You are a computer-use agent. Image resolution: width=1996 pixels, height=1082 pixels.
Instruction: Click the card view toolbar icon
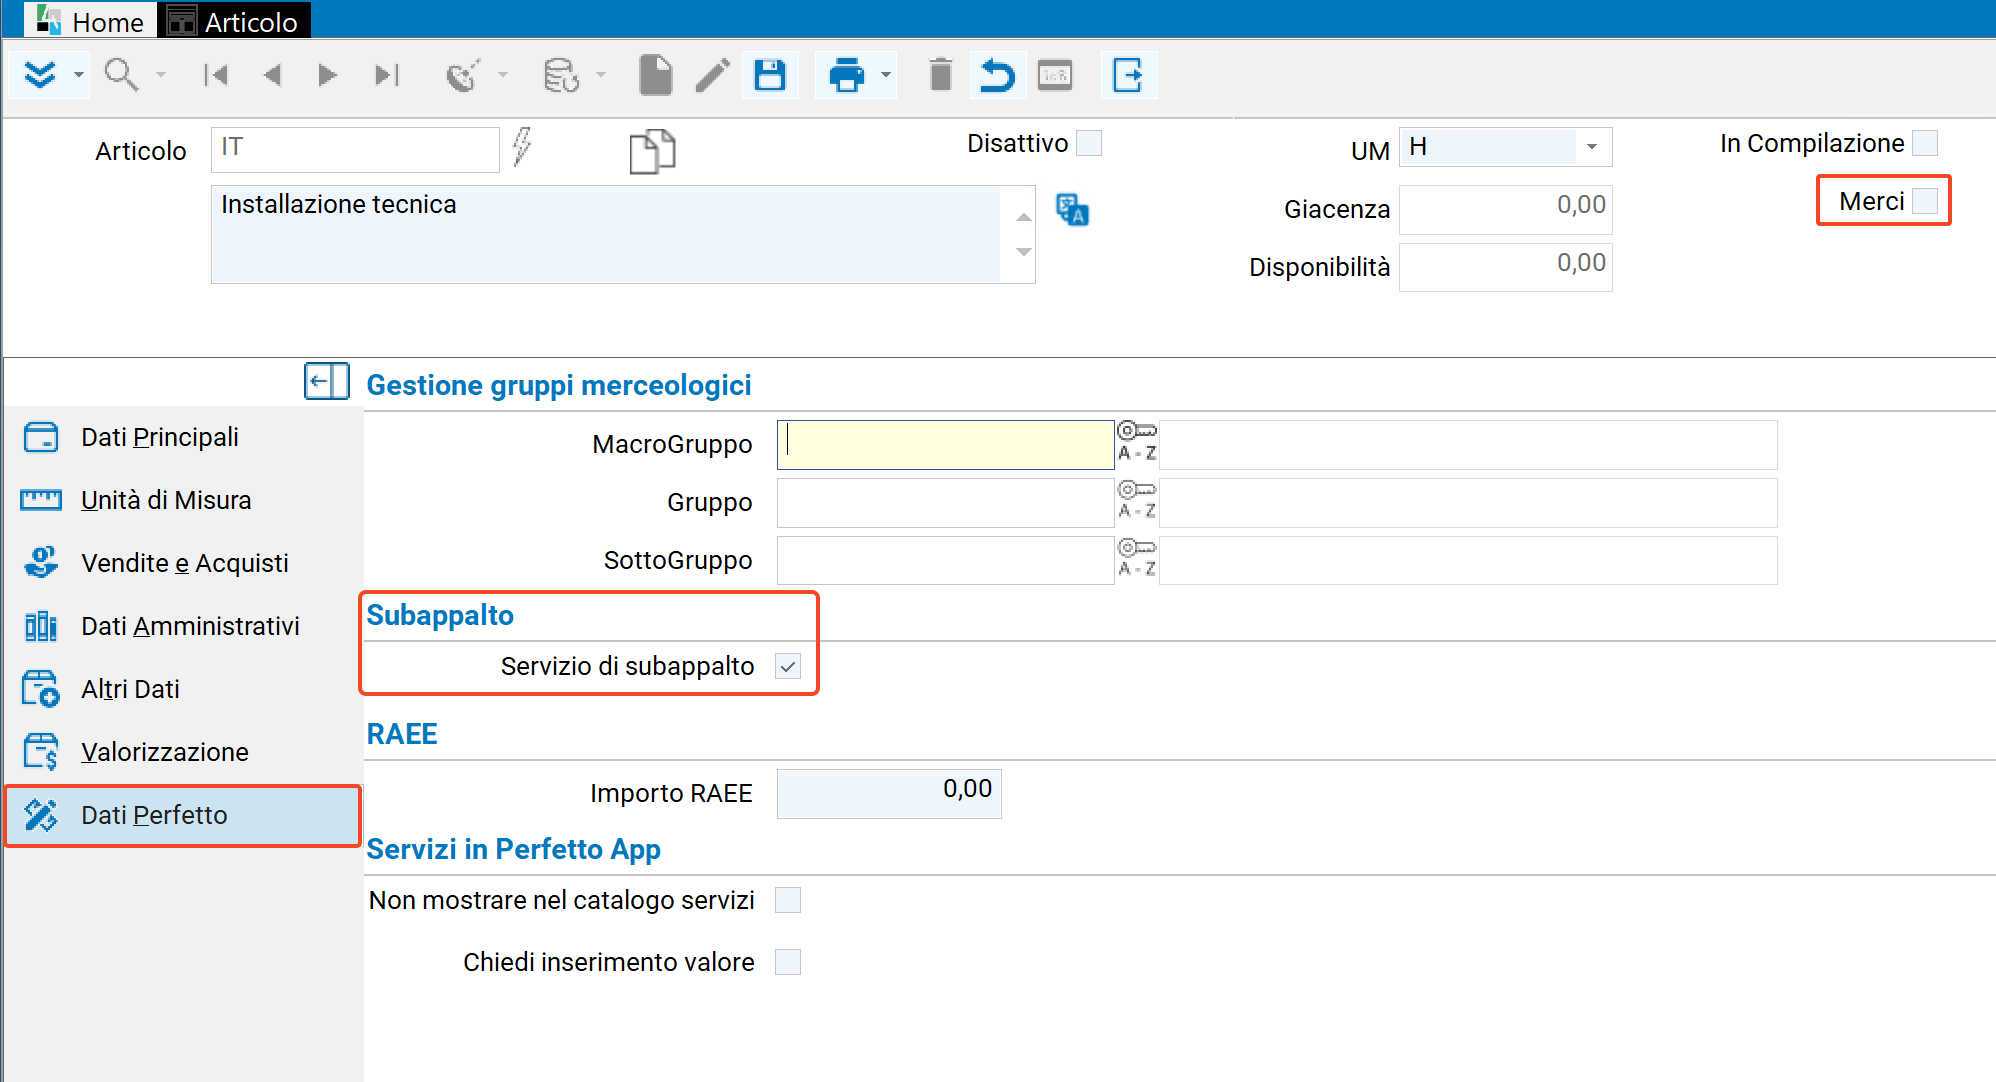[x=1055, y=75]
